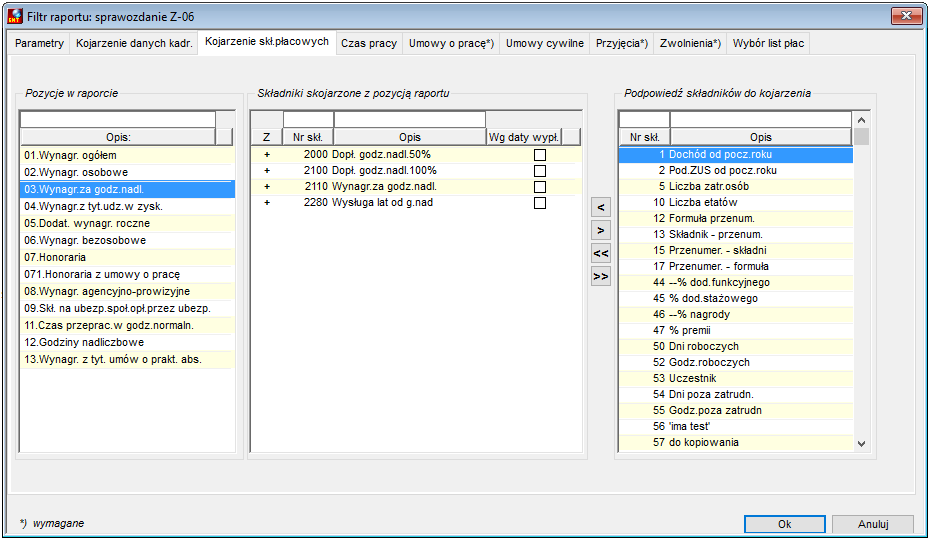Select 01.Wynagr. ogółem row

point(127,155)
